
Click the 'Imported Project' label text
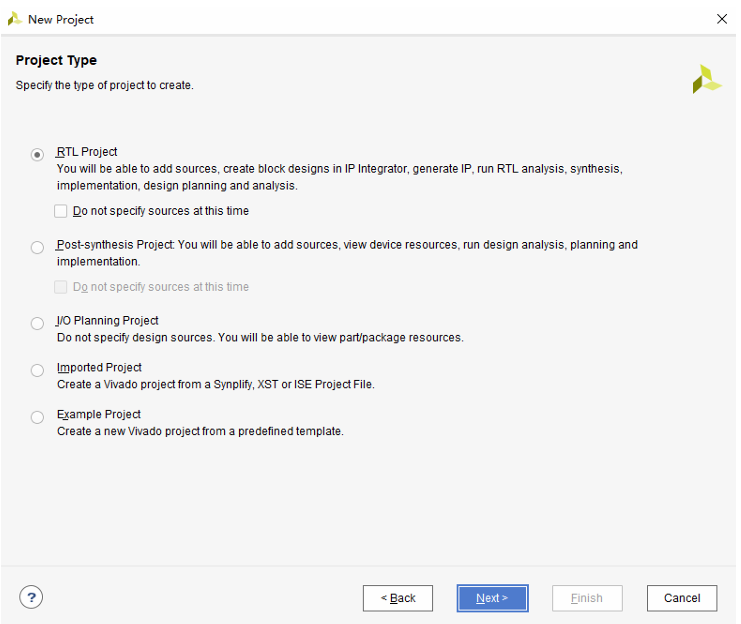[x=99, y=367]
